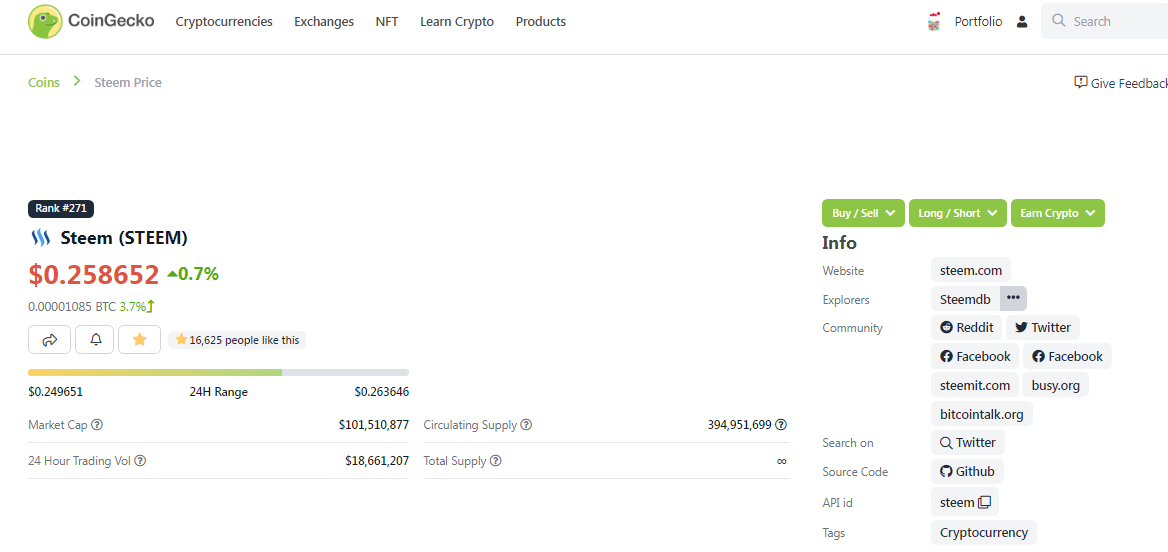This screenshot has width=1168, height=552.
Task: Click the Steem Price breadcrumb text
Action: 128,82
